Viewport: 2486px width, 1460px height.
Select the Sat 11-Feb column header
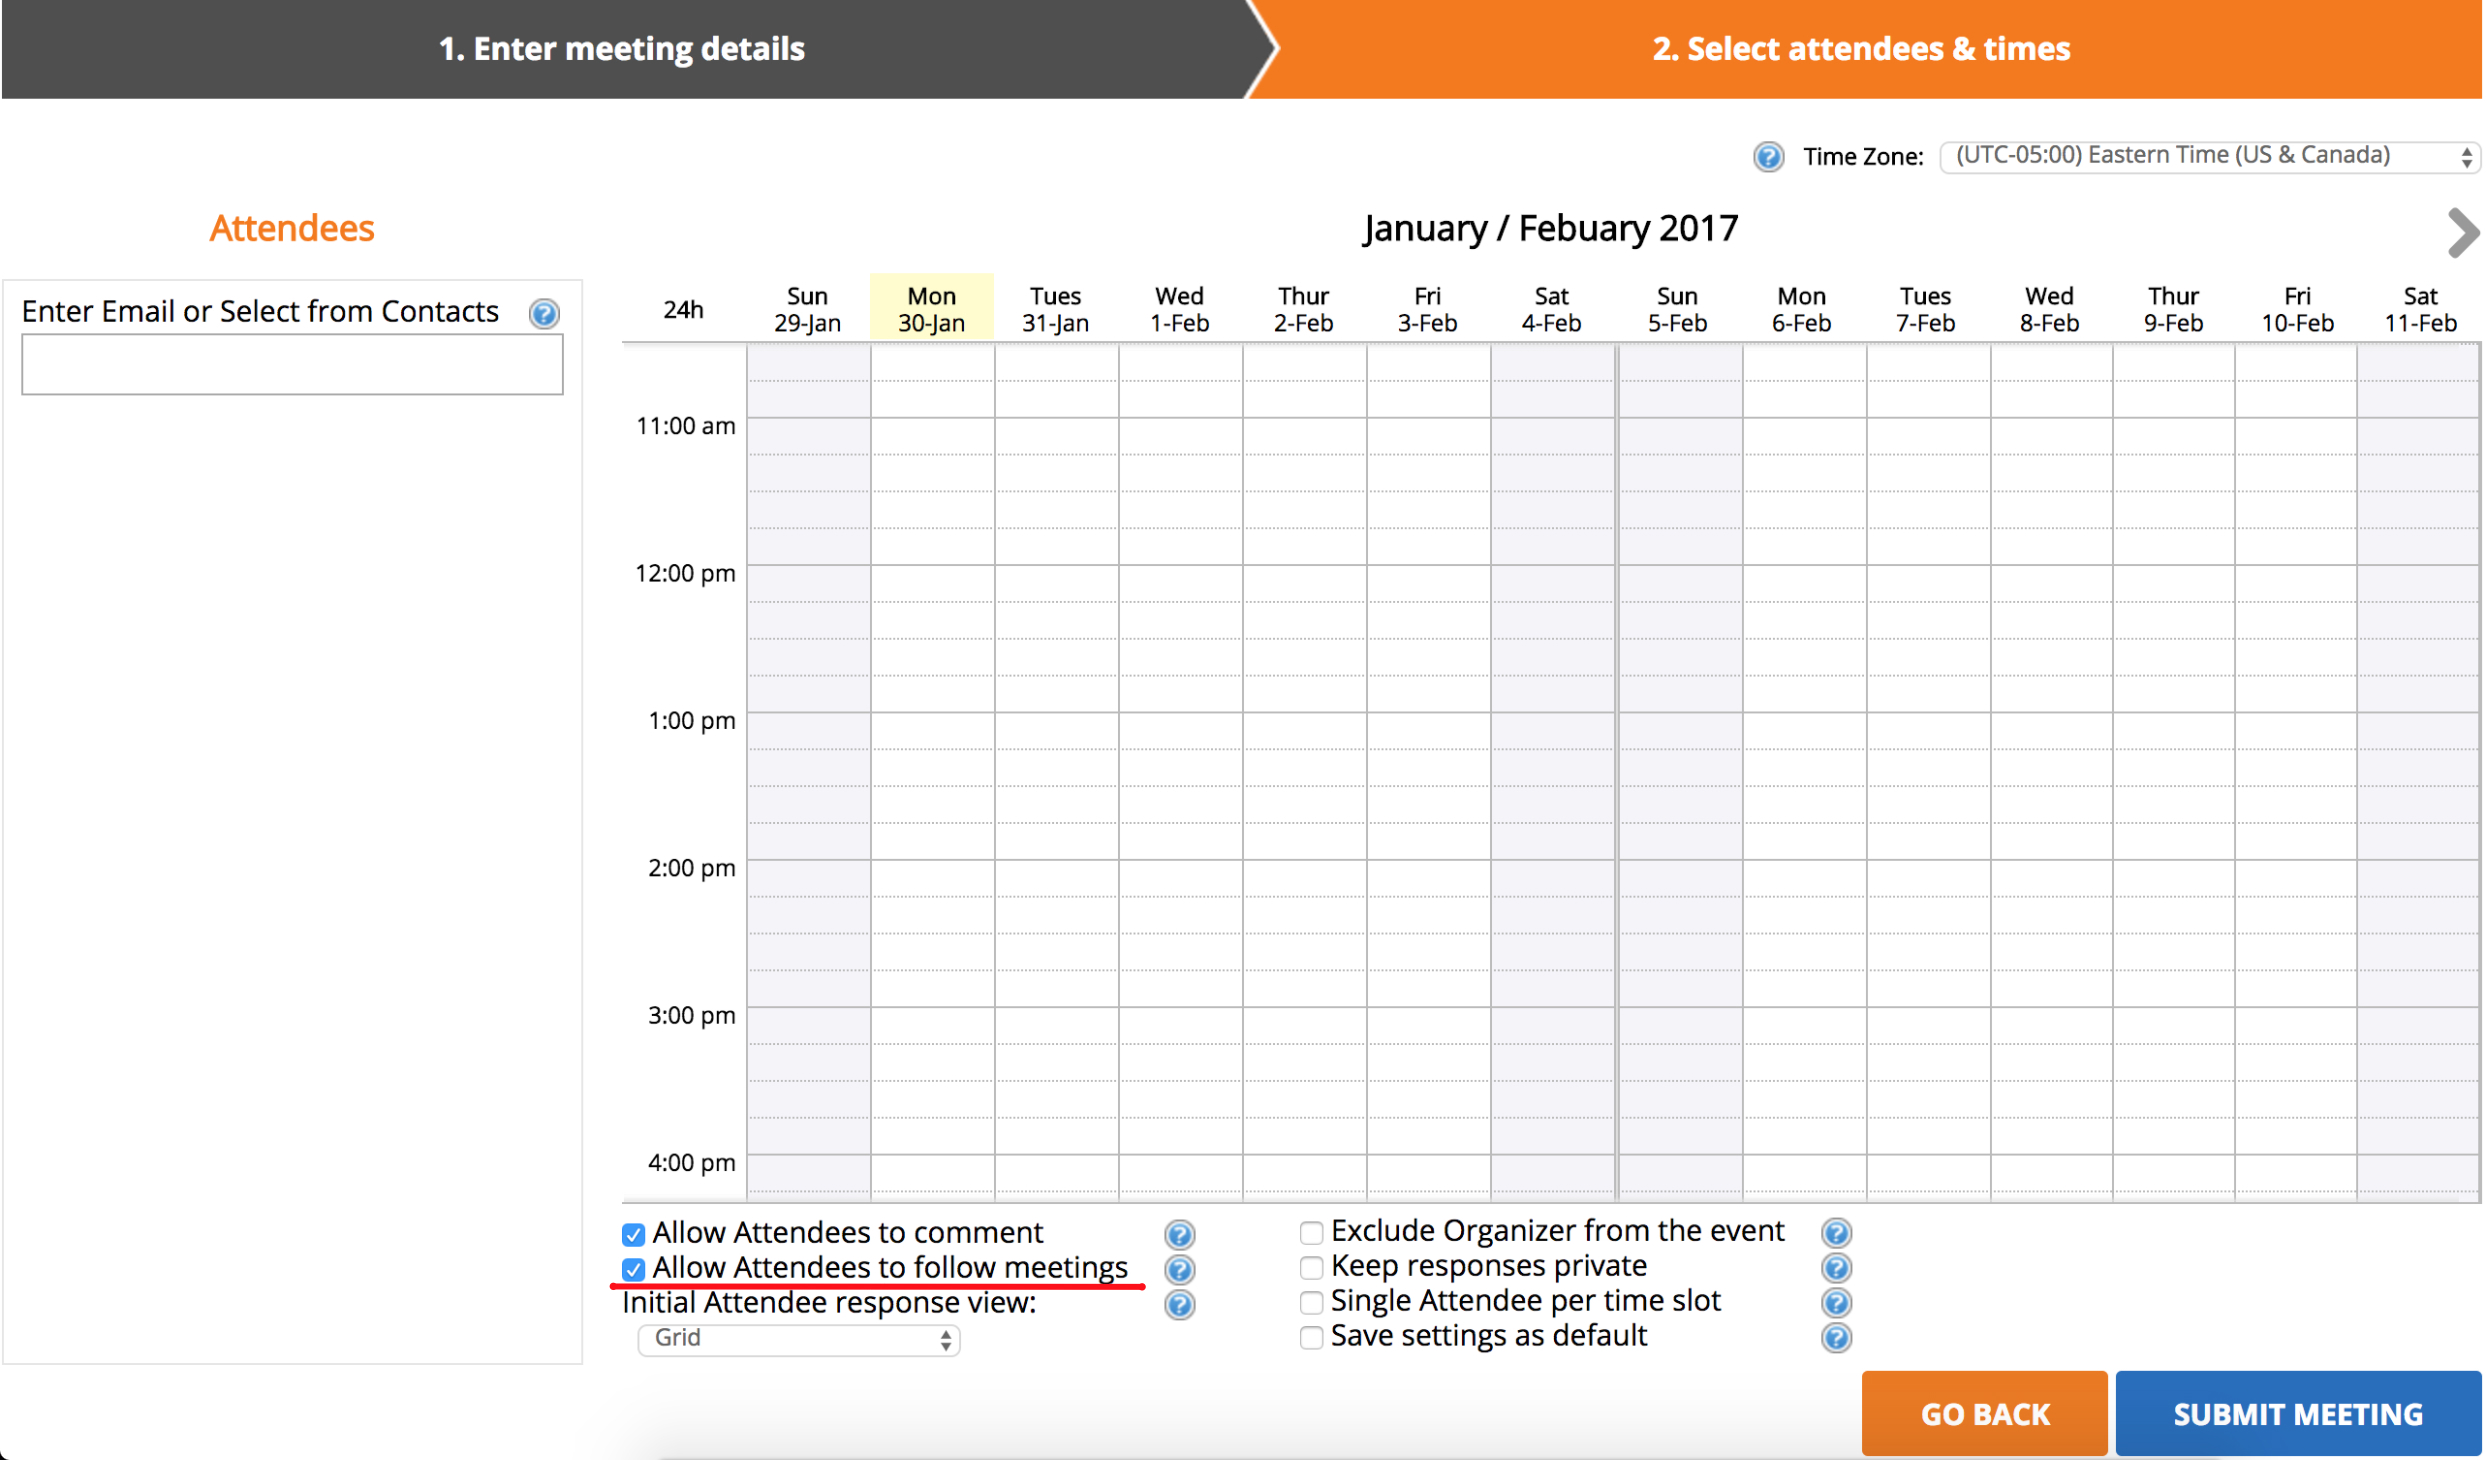(2421, 308)
